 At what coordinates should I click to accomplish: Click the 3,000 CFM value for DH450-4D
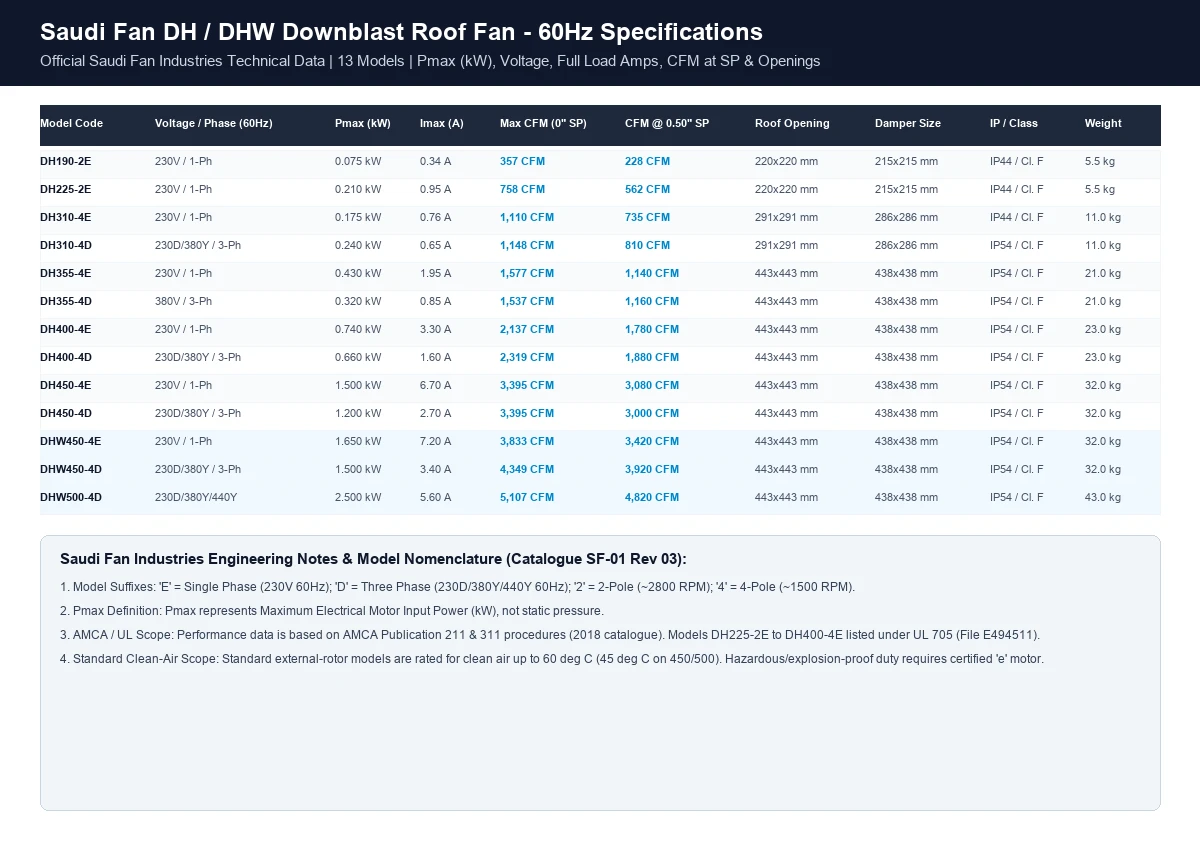pyautogui.click(x=652, y=413)
